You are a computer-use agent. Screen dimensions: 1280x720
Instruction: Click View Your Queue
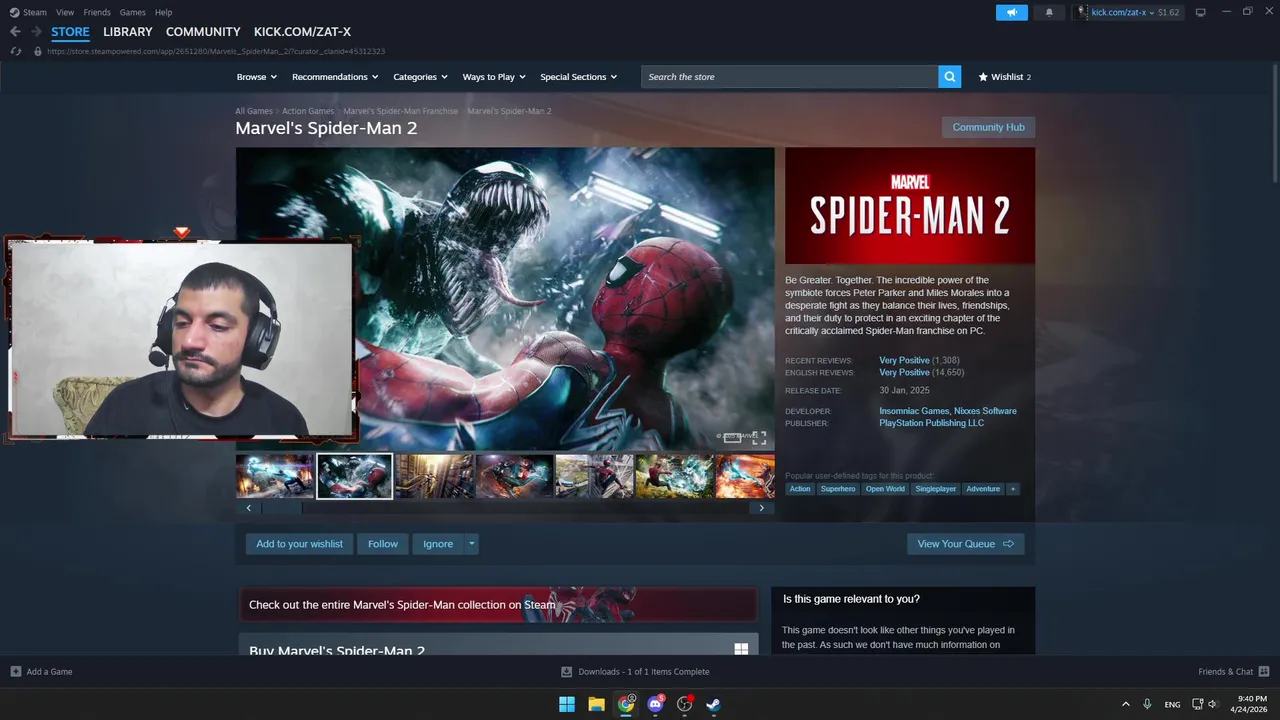pos(965,544)
